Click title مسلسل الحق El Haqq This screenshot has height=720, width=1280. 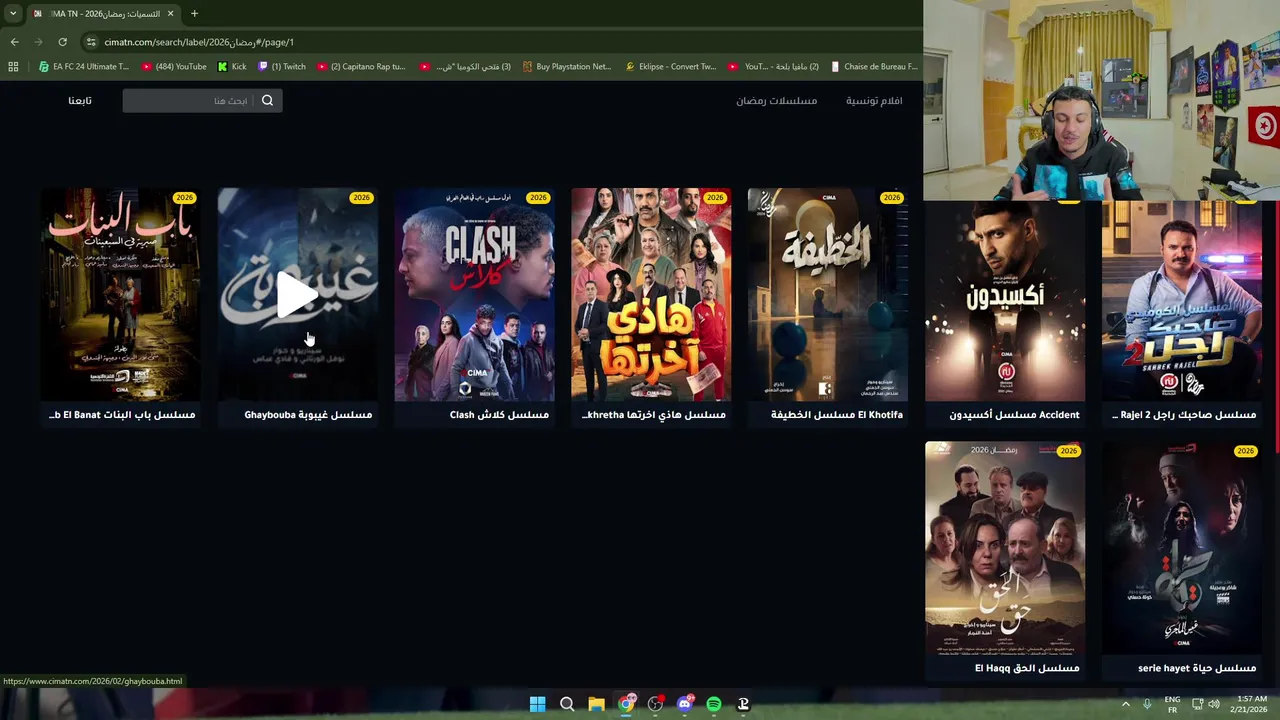pos(1027,668)
